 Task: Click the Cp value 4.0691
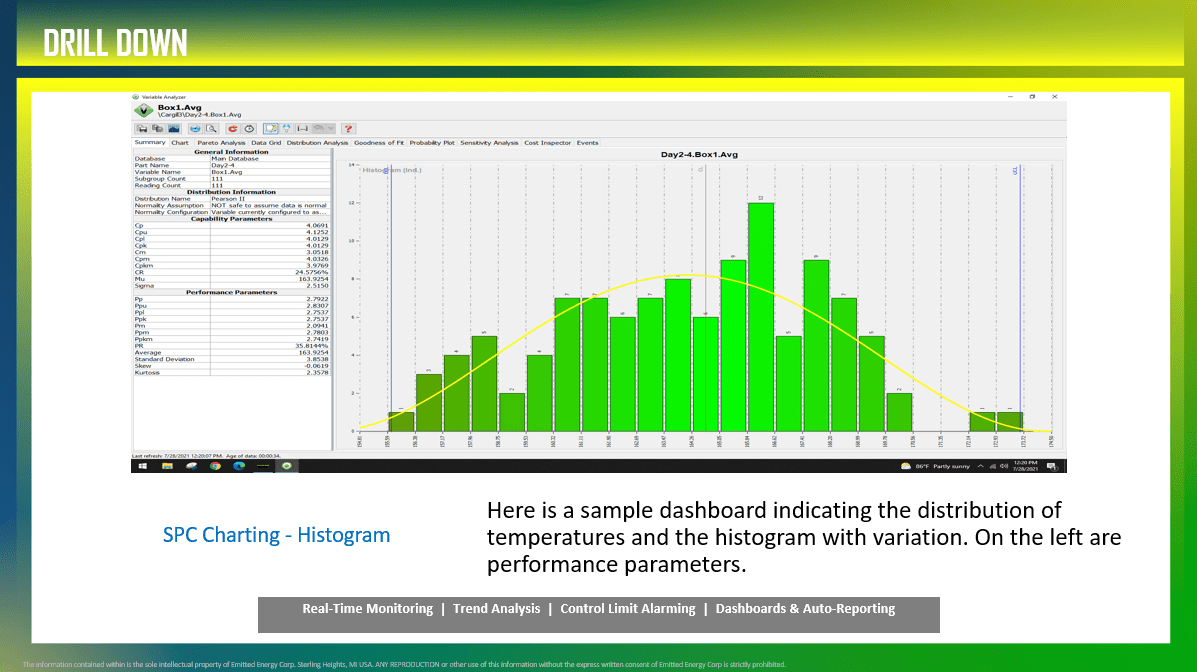coord(317,225)
